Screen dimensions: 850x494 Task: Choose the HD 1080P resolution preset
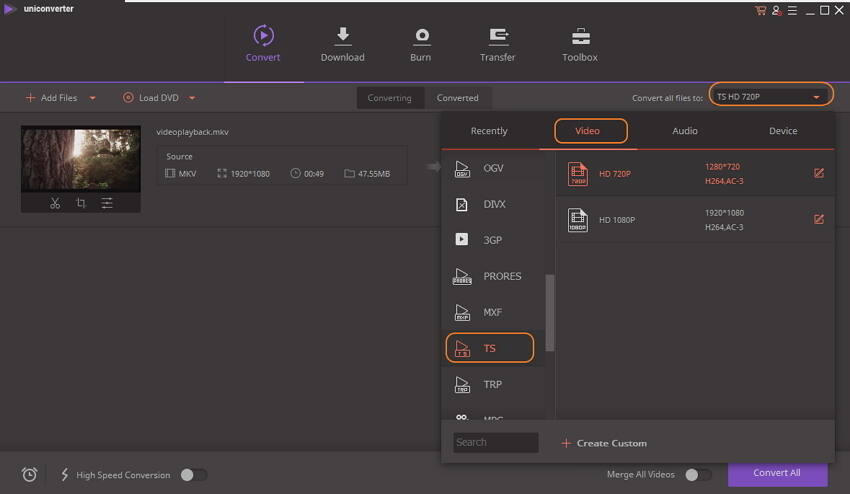pos(694,220)
